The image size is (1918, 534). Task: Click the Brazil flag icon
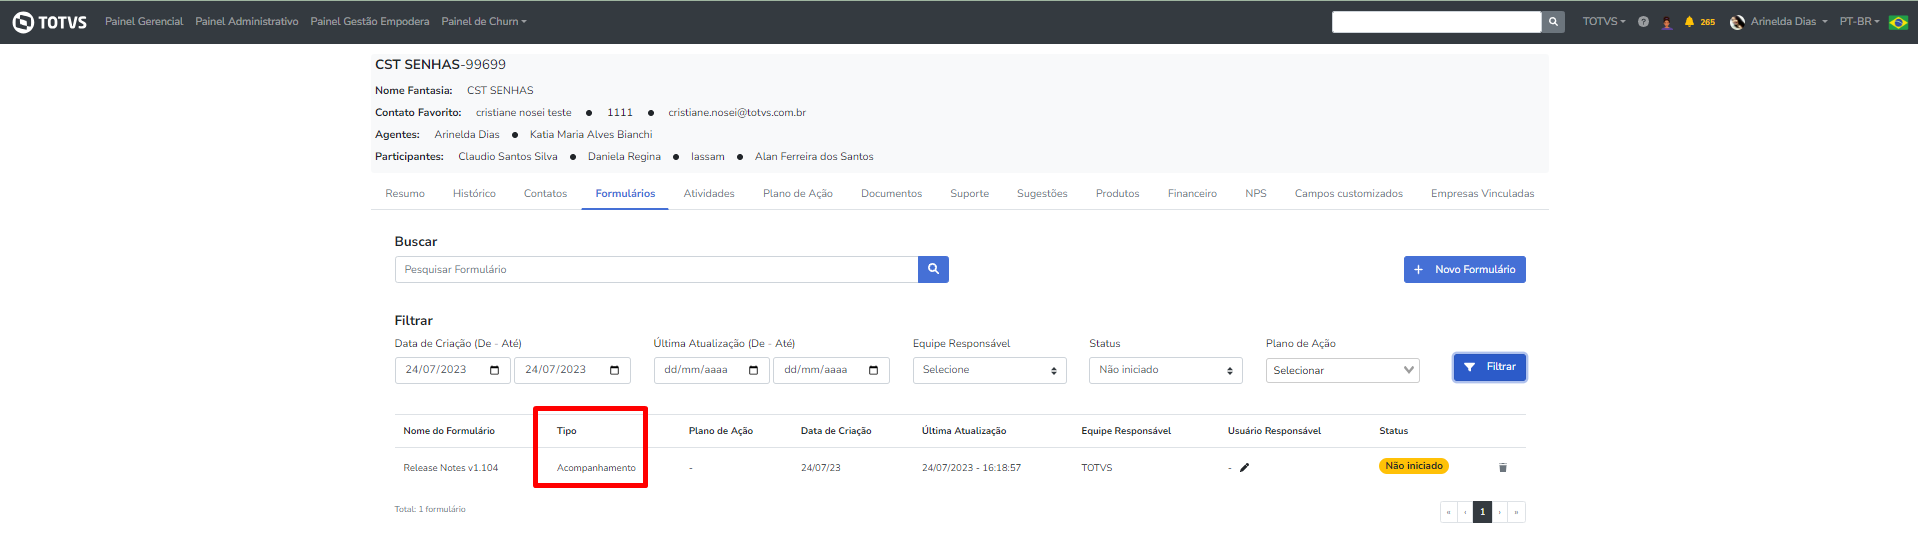coord(1898,22)
